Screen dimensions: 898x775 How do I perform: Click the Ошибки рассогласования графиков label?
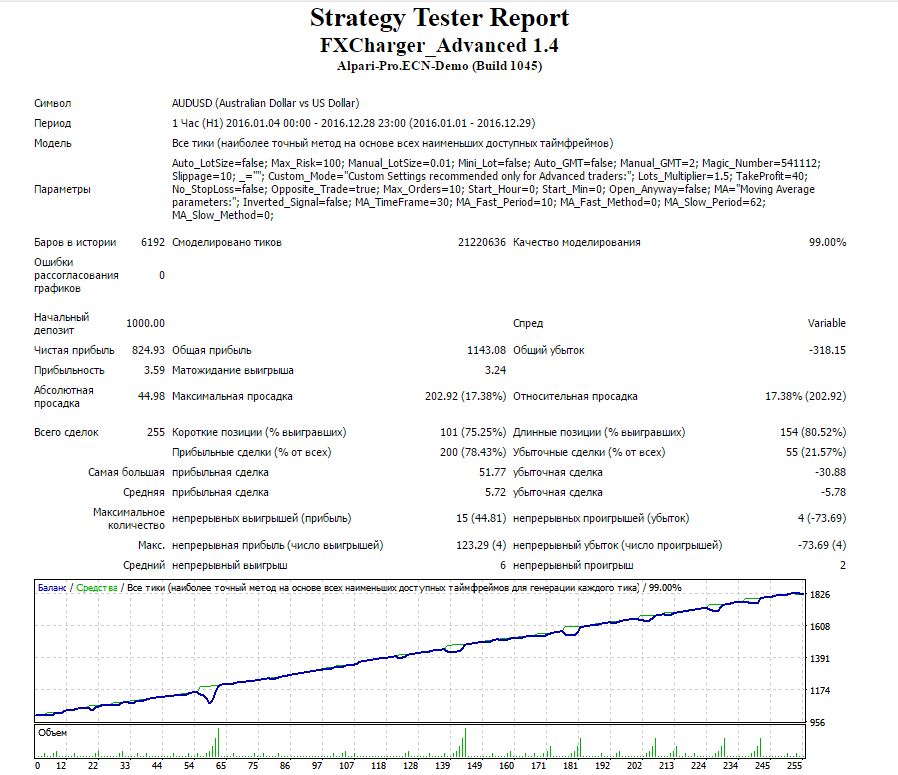click(76, 275)
